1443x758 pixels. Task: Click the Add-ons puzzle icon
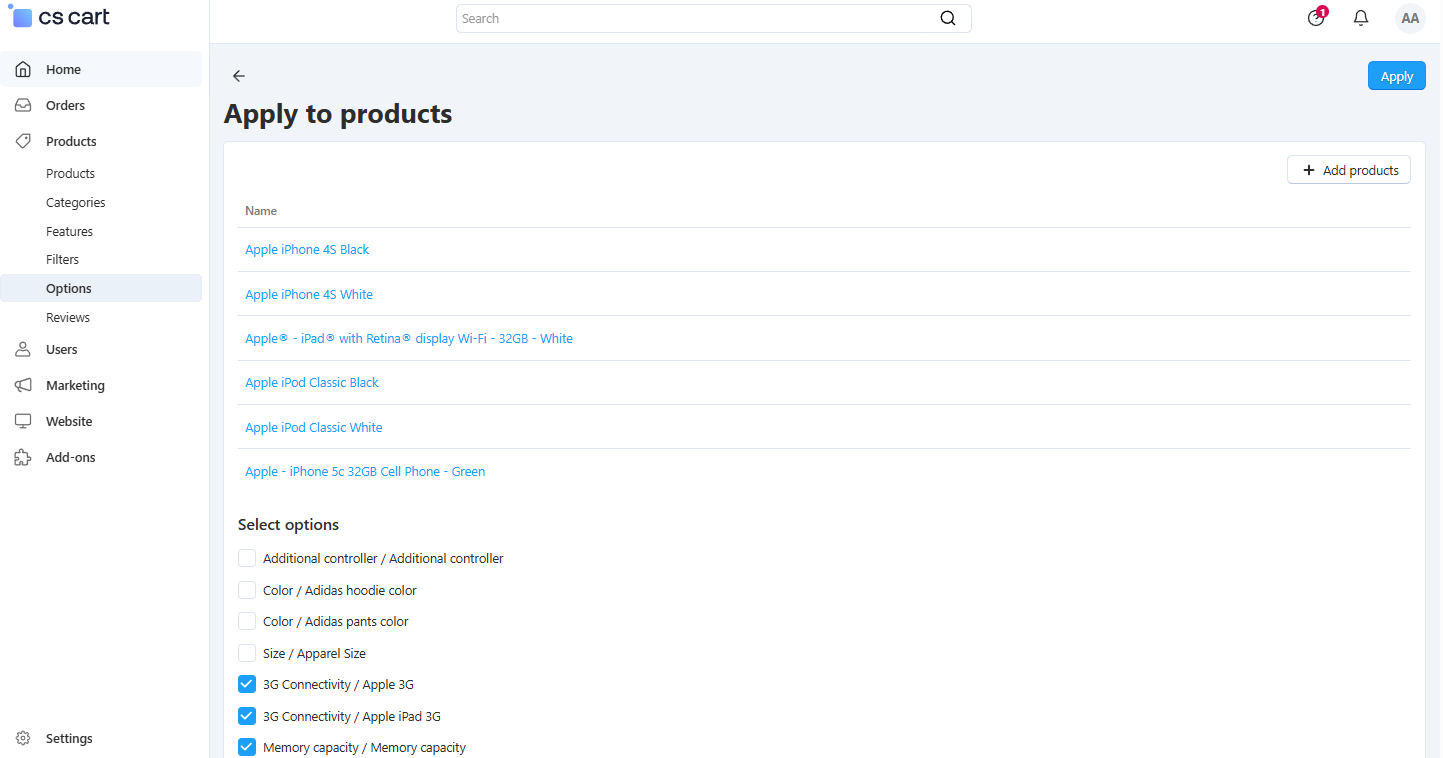[23, 457]
